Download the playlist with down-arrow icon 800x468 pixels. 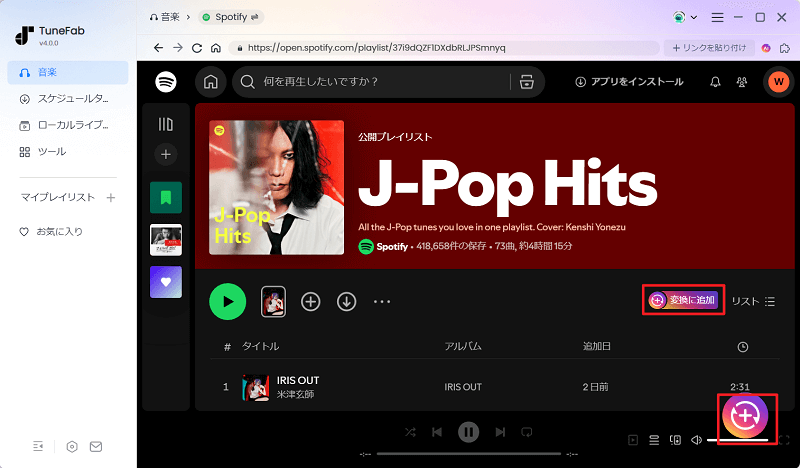tap(346, 301)
